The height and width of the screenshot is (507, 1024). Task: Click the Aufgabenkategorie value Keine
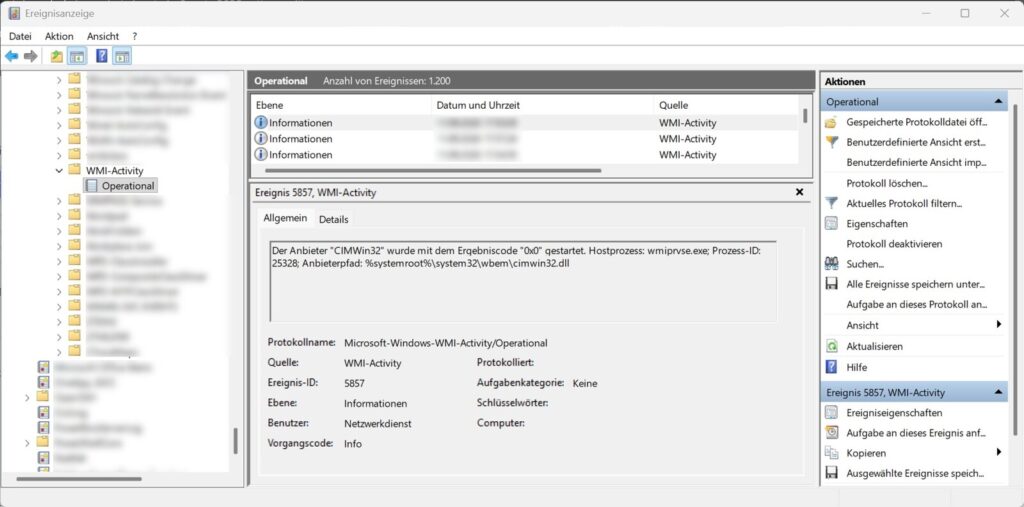coord(584,384)
